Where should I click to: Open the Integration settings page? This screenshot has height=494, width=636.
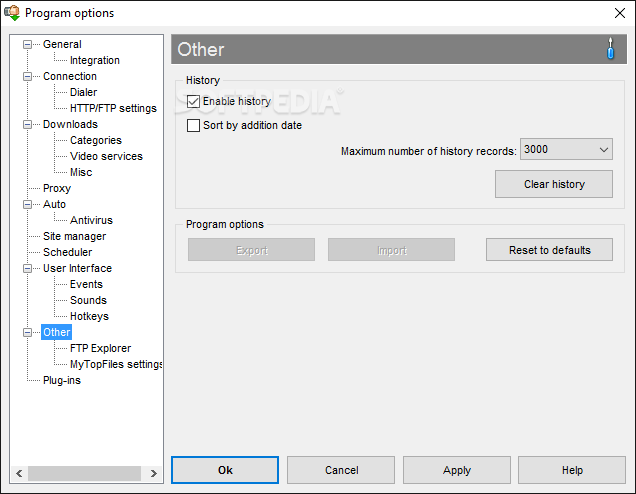tap(95, 60)
